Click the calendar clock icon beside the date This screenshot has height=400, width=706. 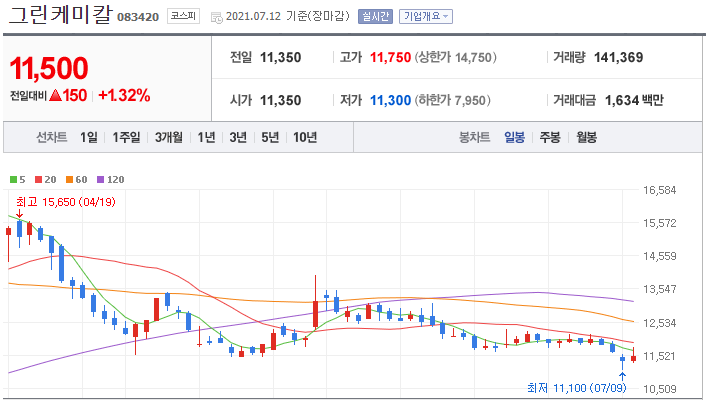coord(217,18)
